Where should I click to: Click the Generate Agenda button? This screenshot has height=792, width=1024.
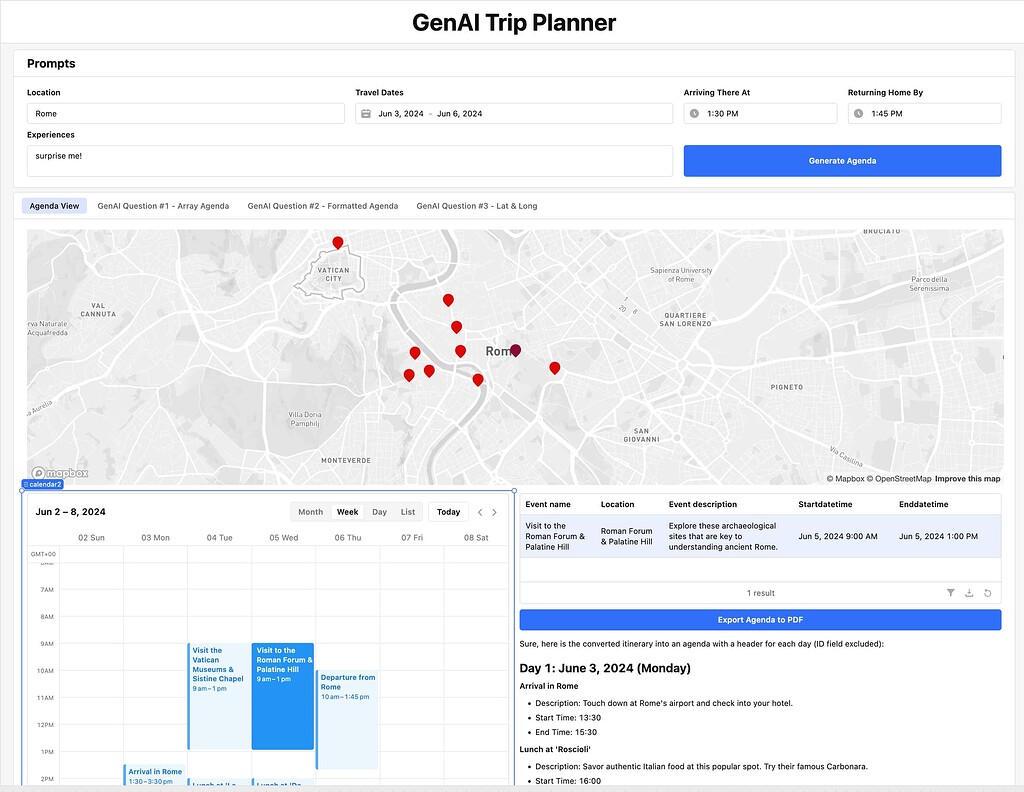[x=842, y=160]
